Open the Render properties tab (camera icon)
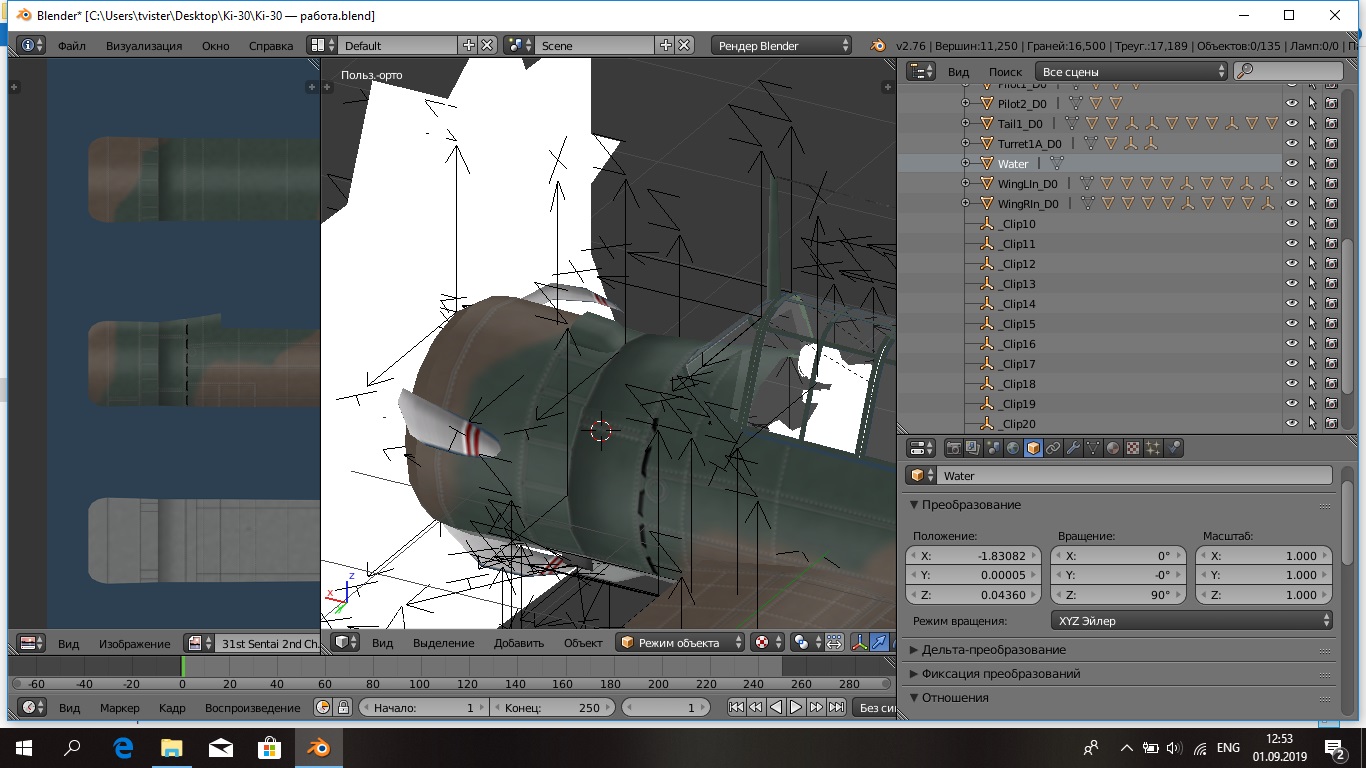The width and height of the screenshot is (1366, 768). point(953,448)
